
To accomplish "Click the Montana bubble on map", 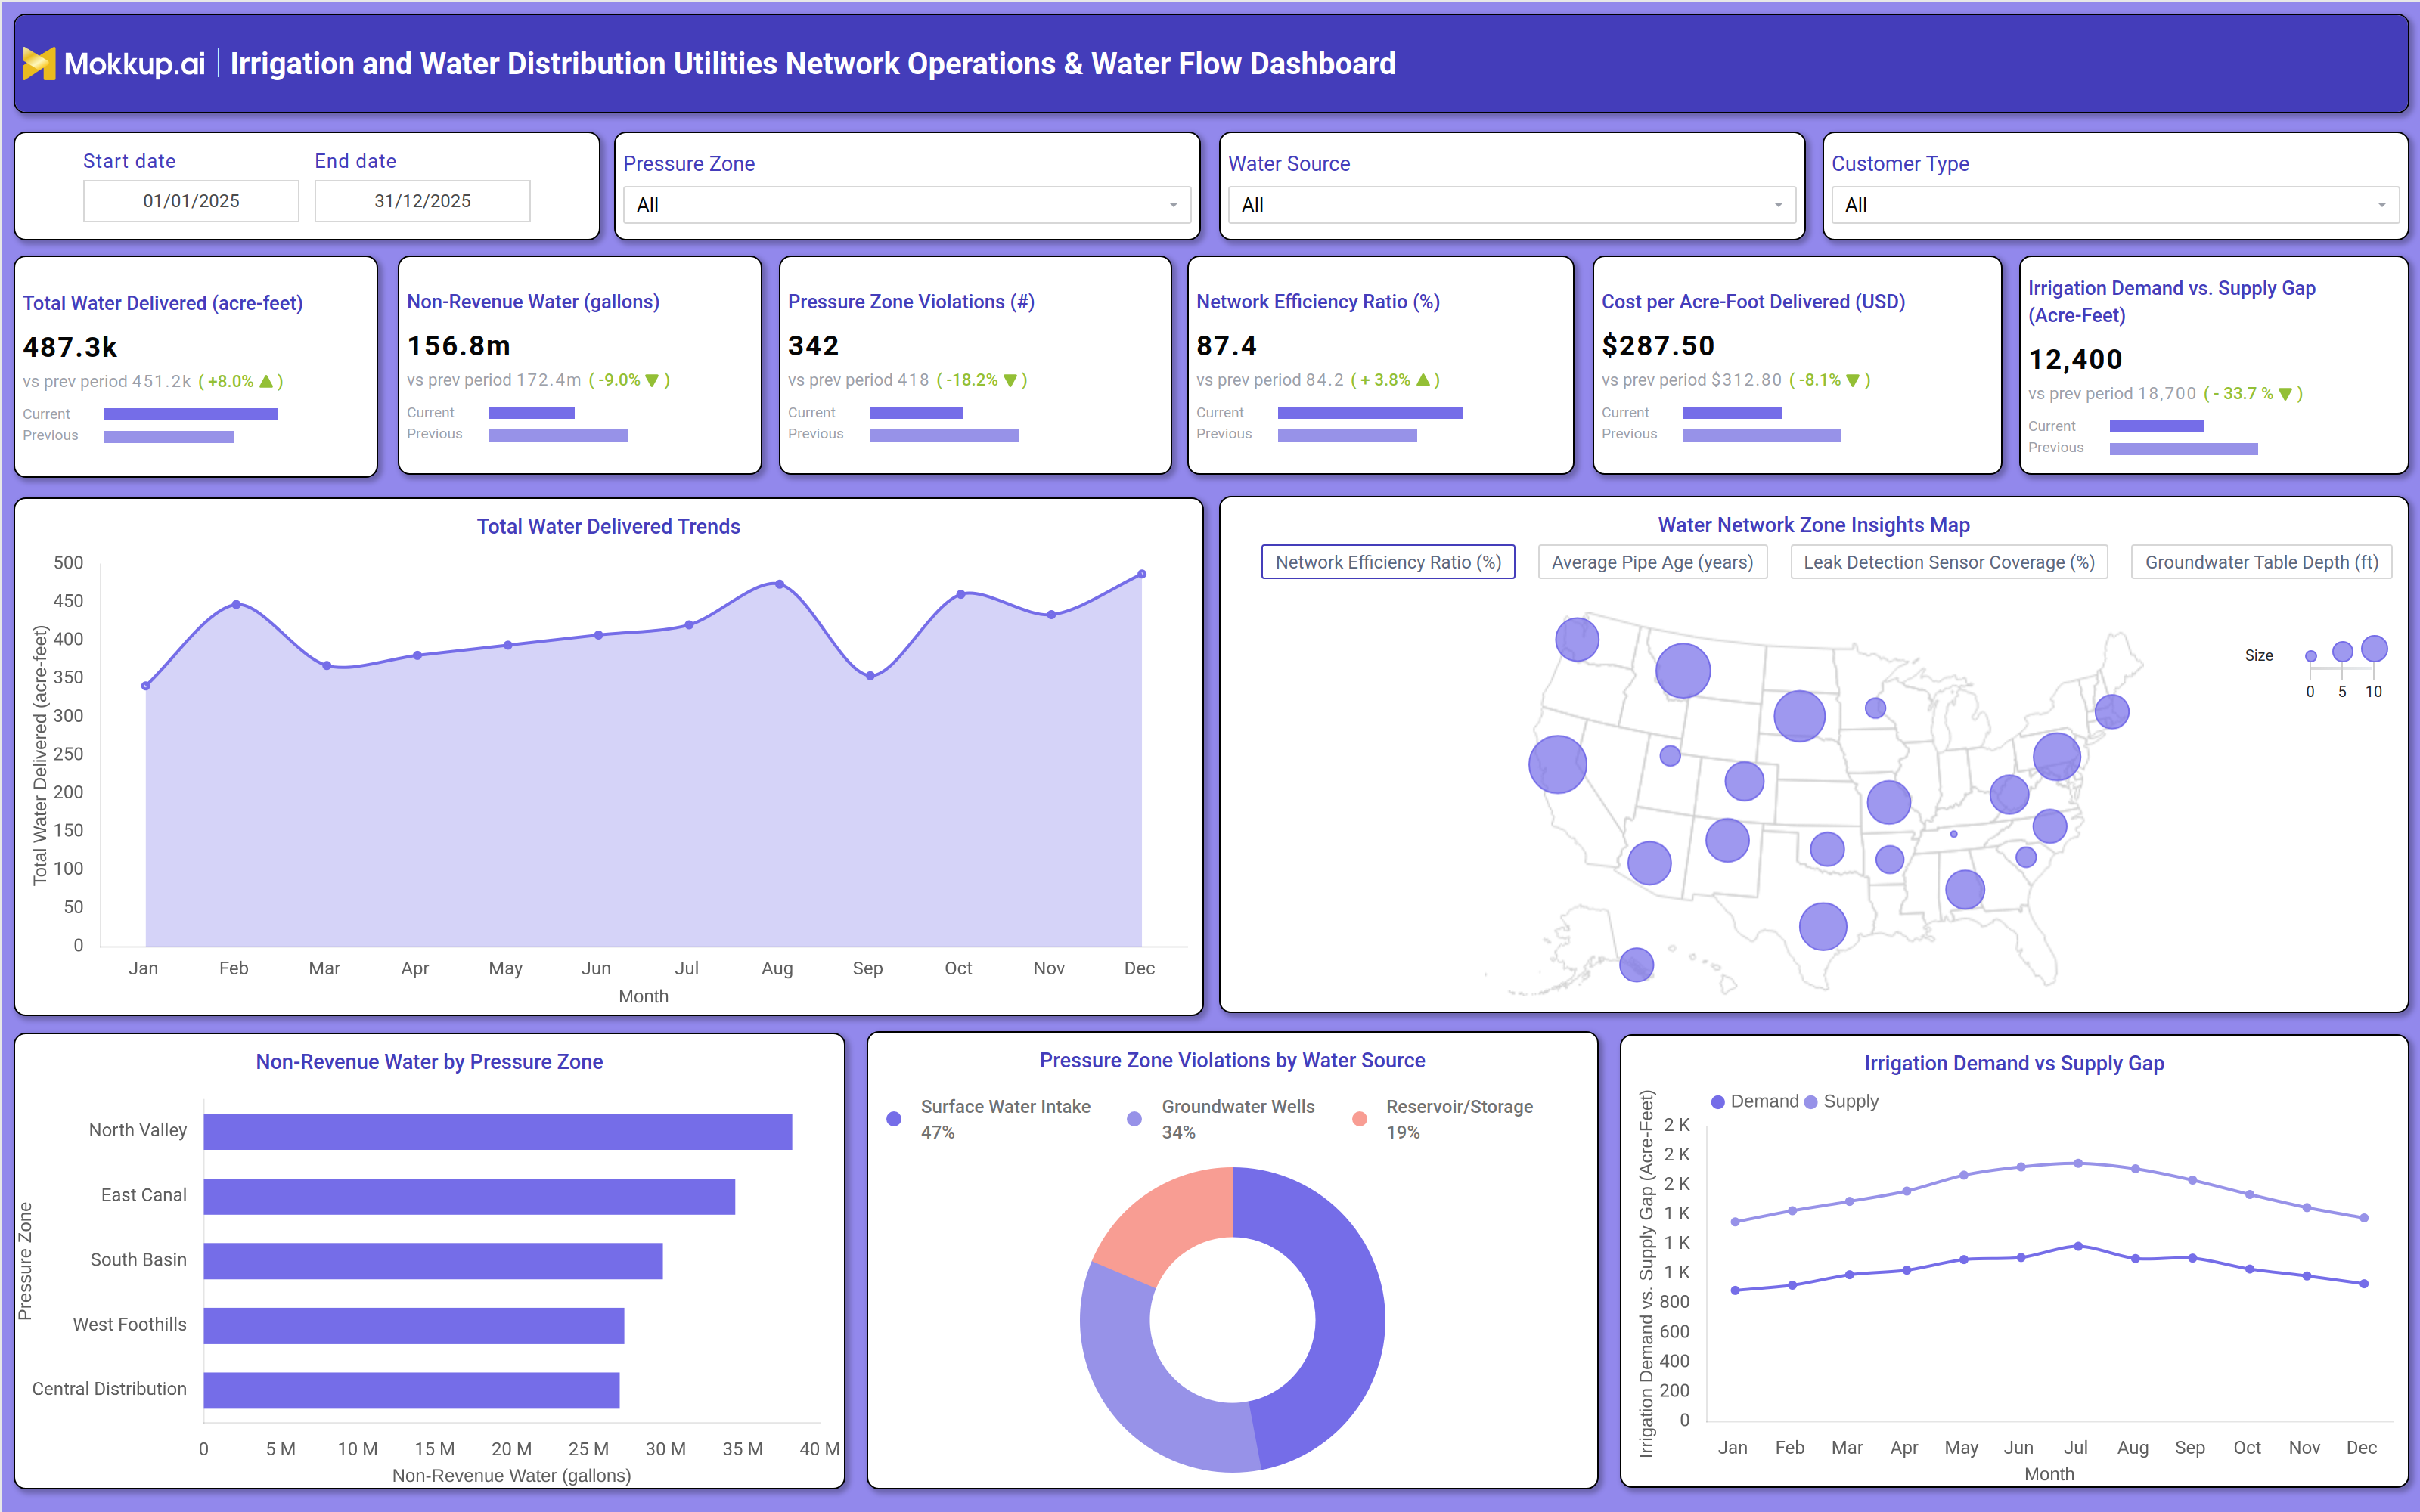I will [1683, 671].
